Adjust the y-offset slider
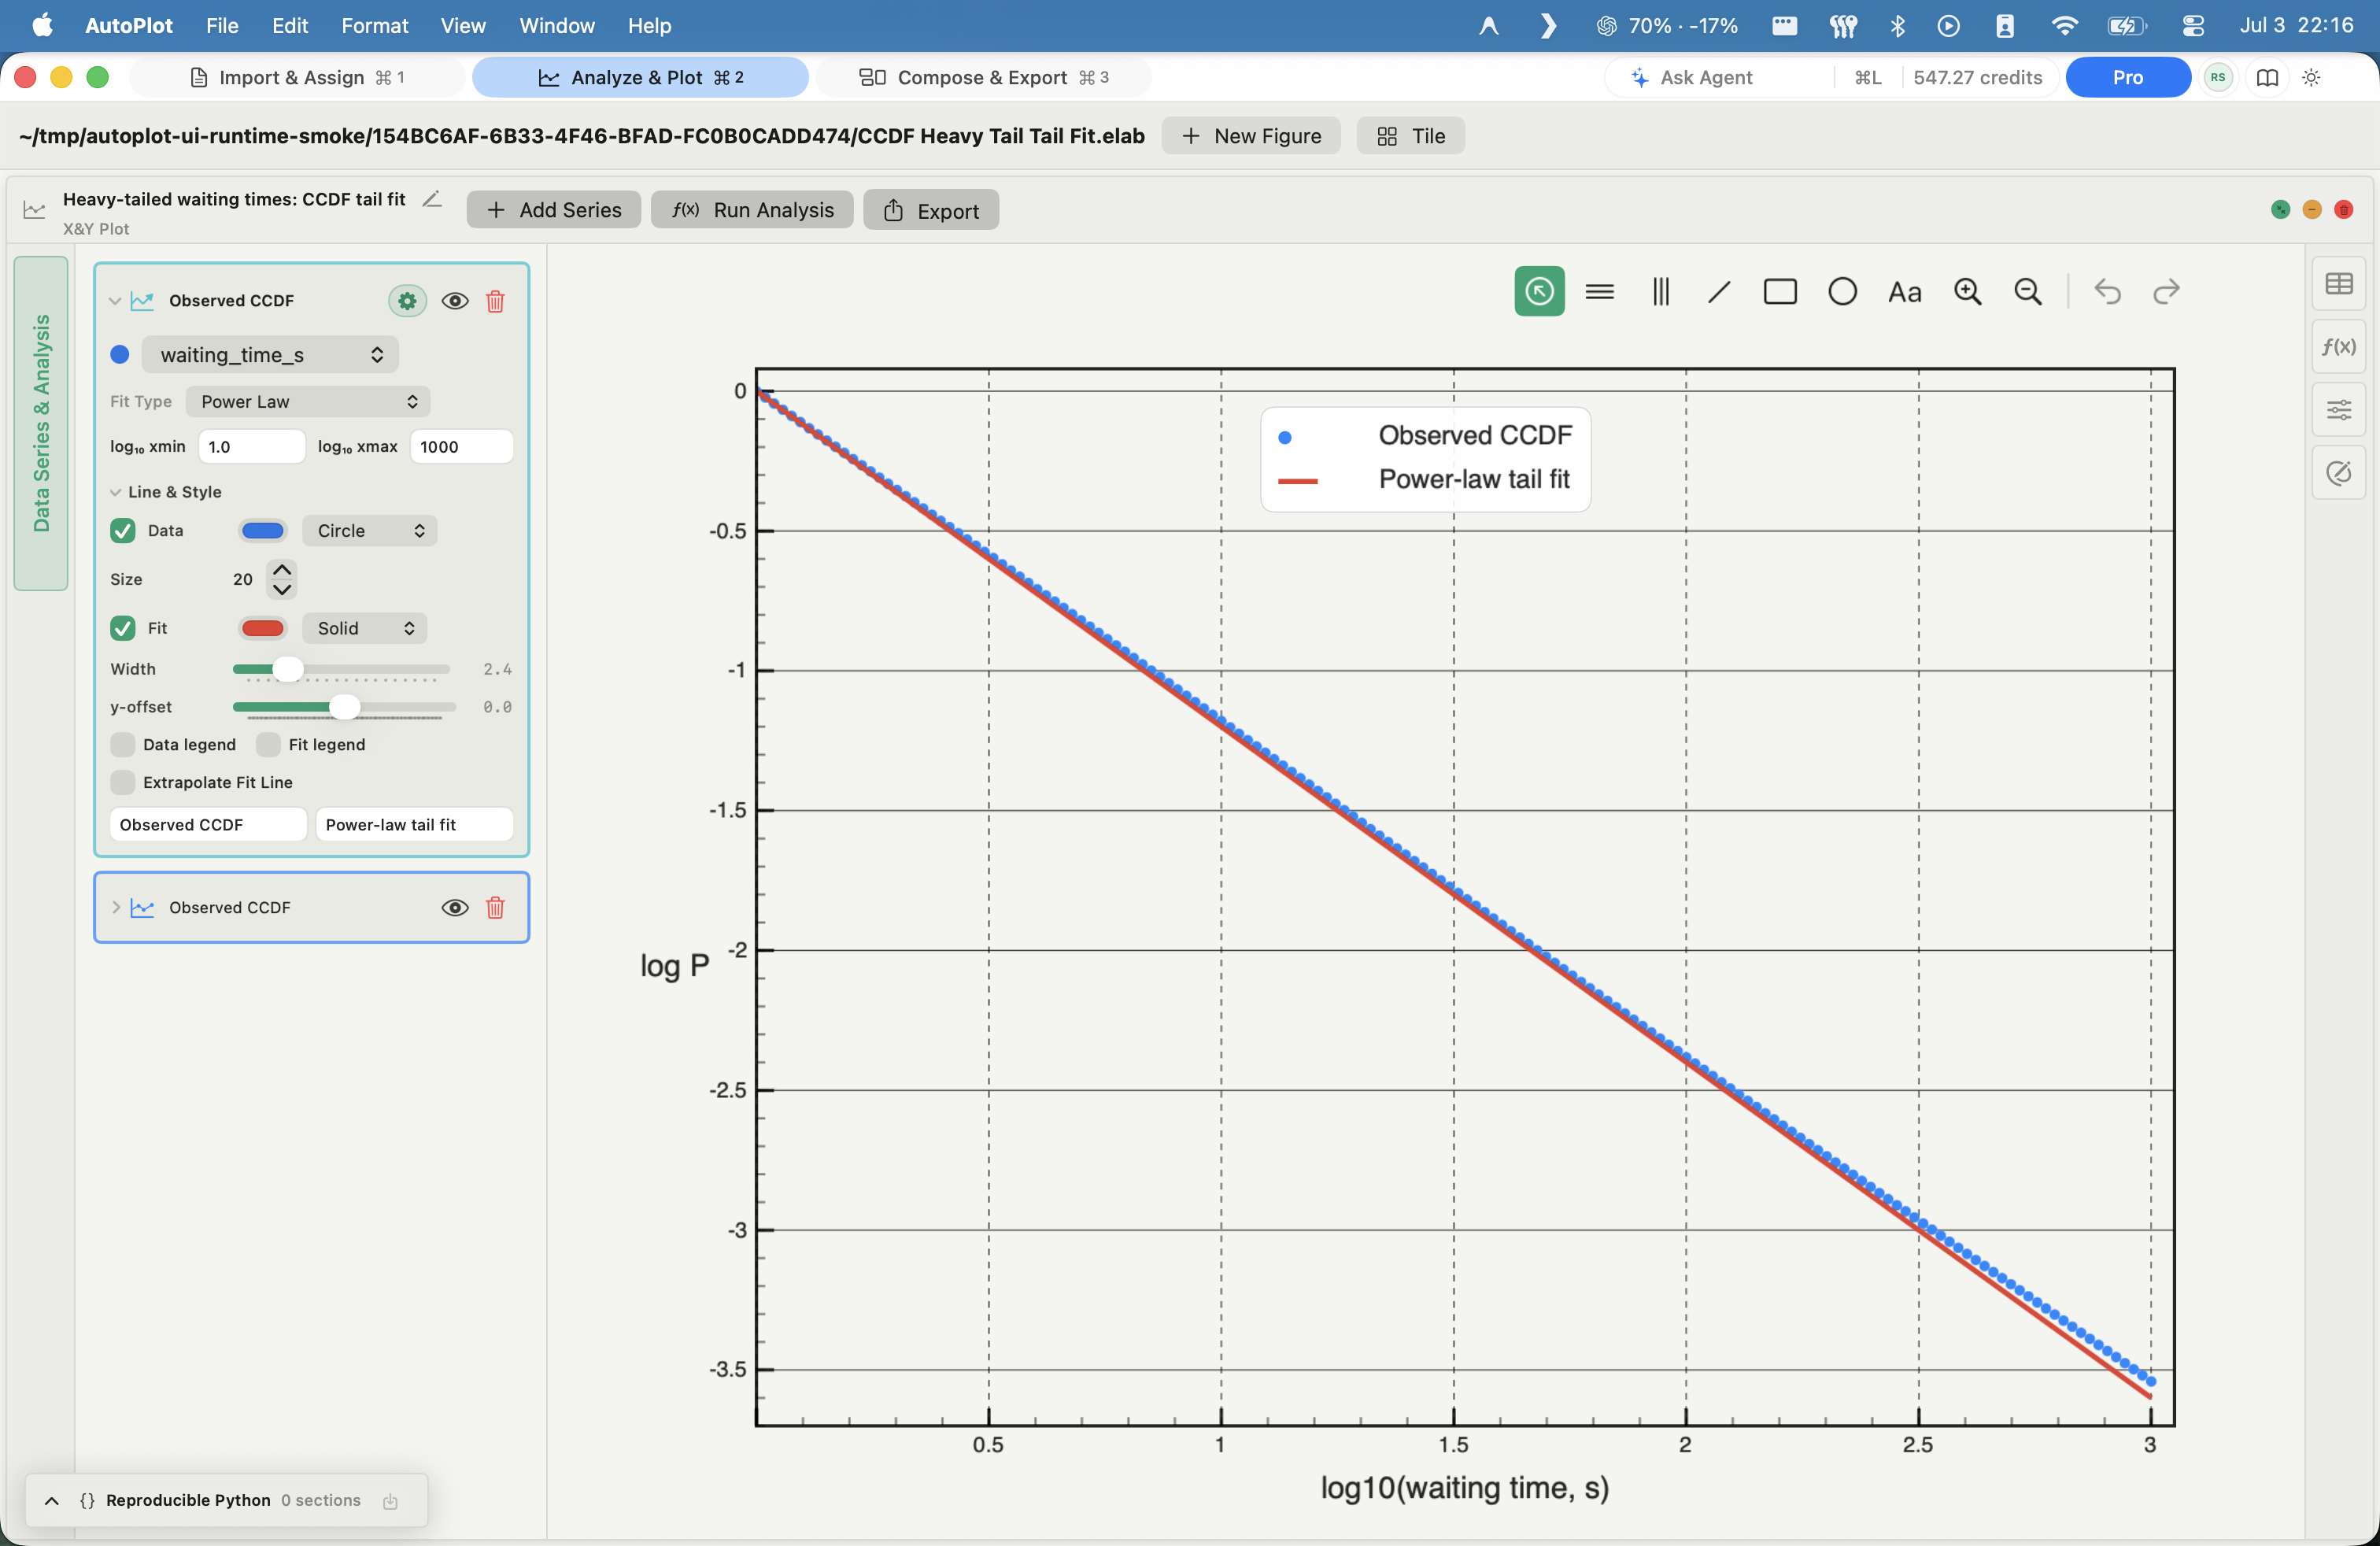2380x1546 pixels. pos(344,707)
